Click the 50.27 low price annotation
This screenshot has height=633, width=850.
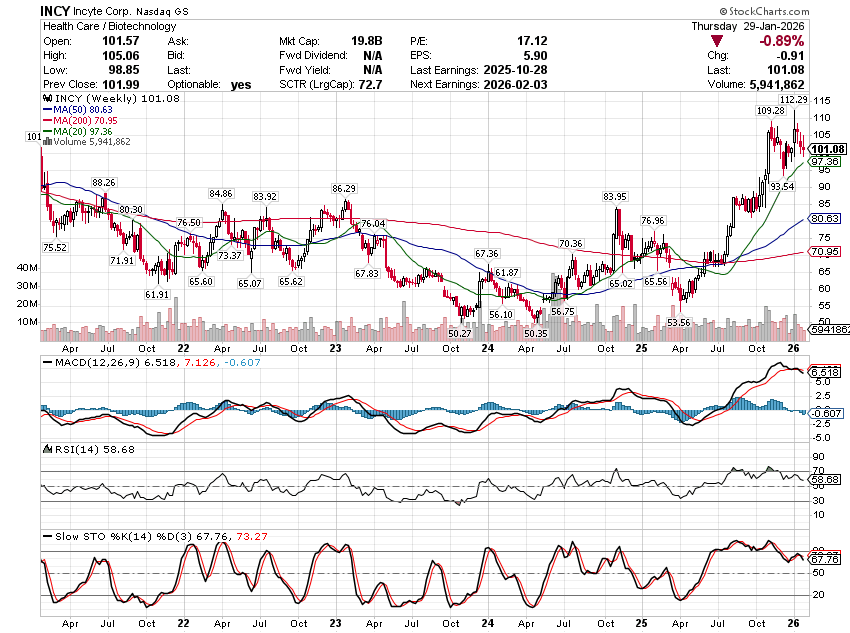(x=460, y=333)
